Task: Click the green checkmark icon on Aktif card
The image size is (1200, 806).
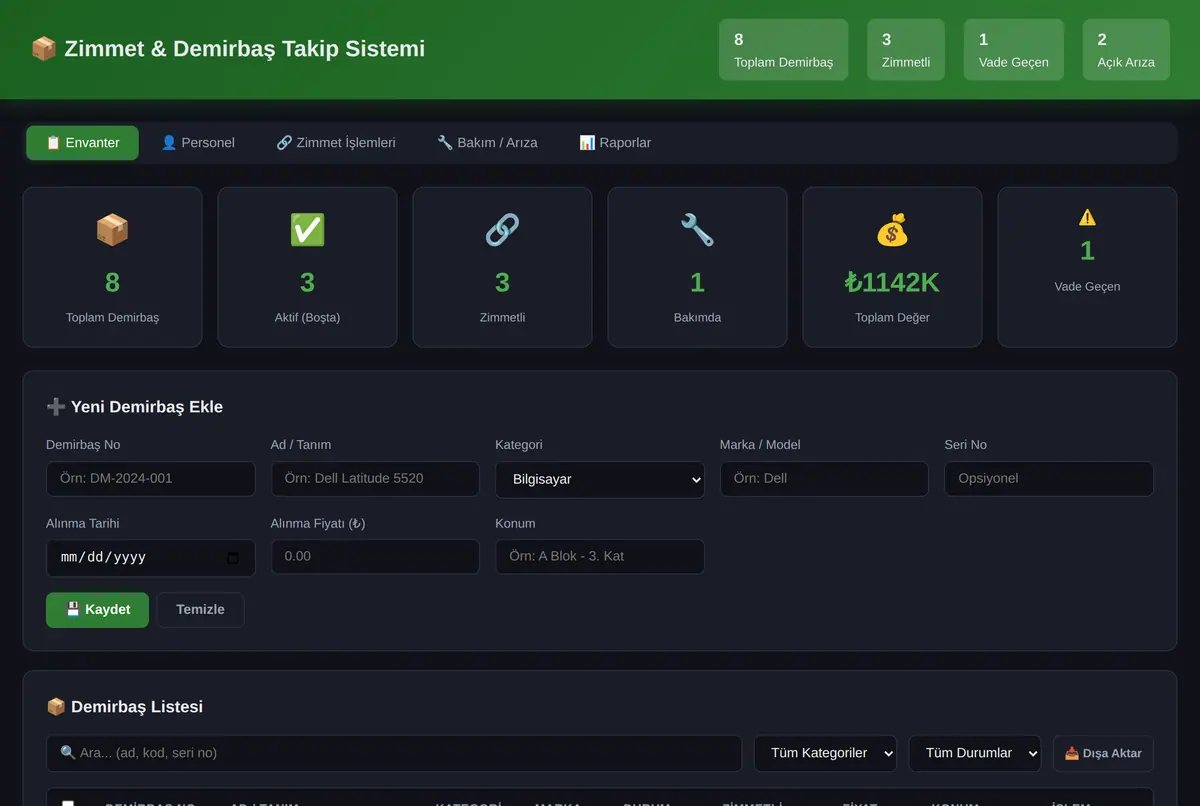Action: (307, 230)
